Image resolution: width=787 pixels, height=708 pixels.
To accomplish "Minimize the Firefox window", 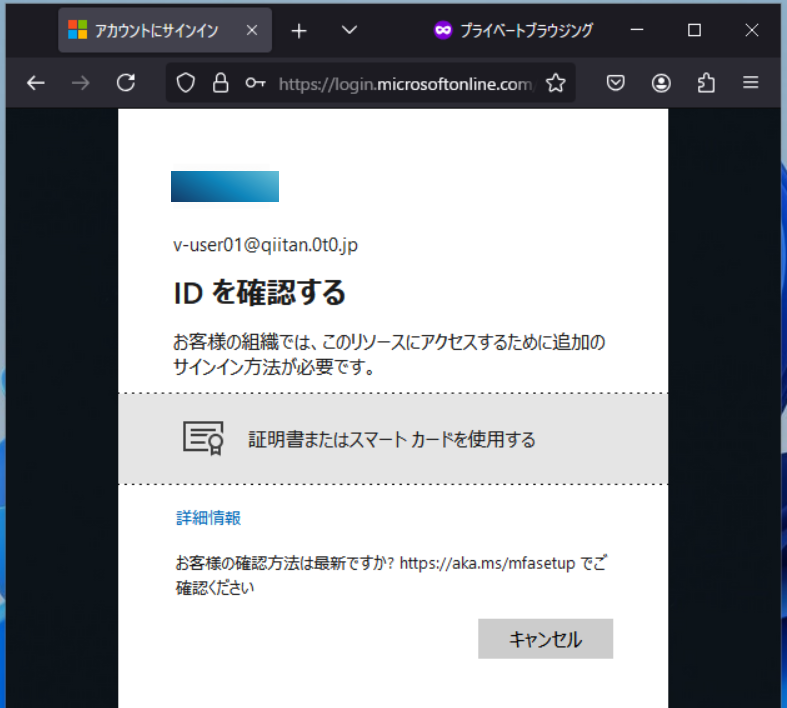I will pos(637,30).
